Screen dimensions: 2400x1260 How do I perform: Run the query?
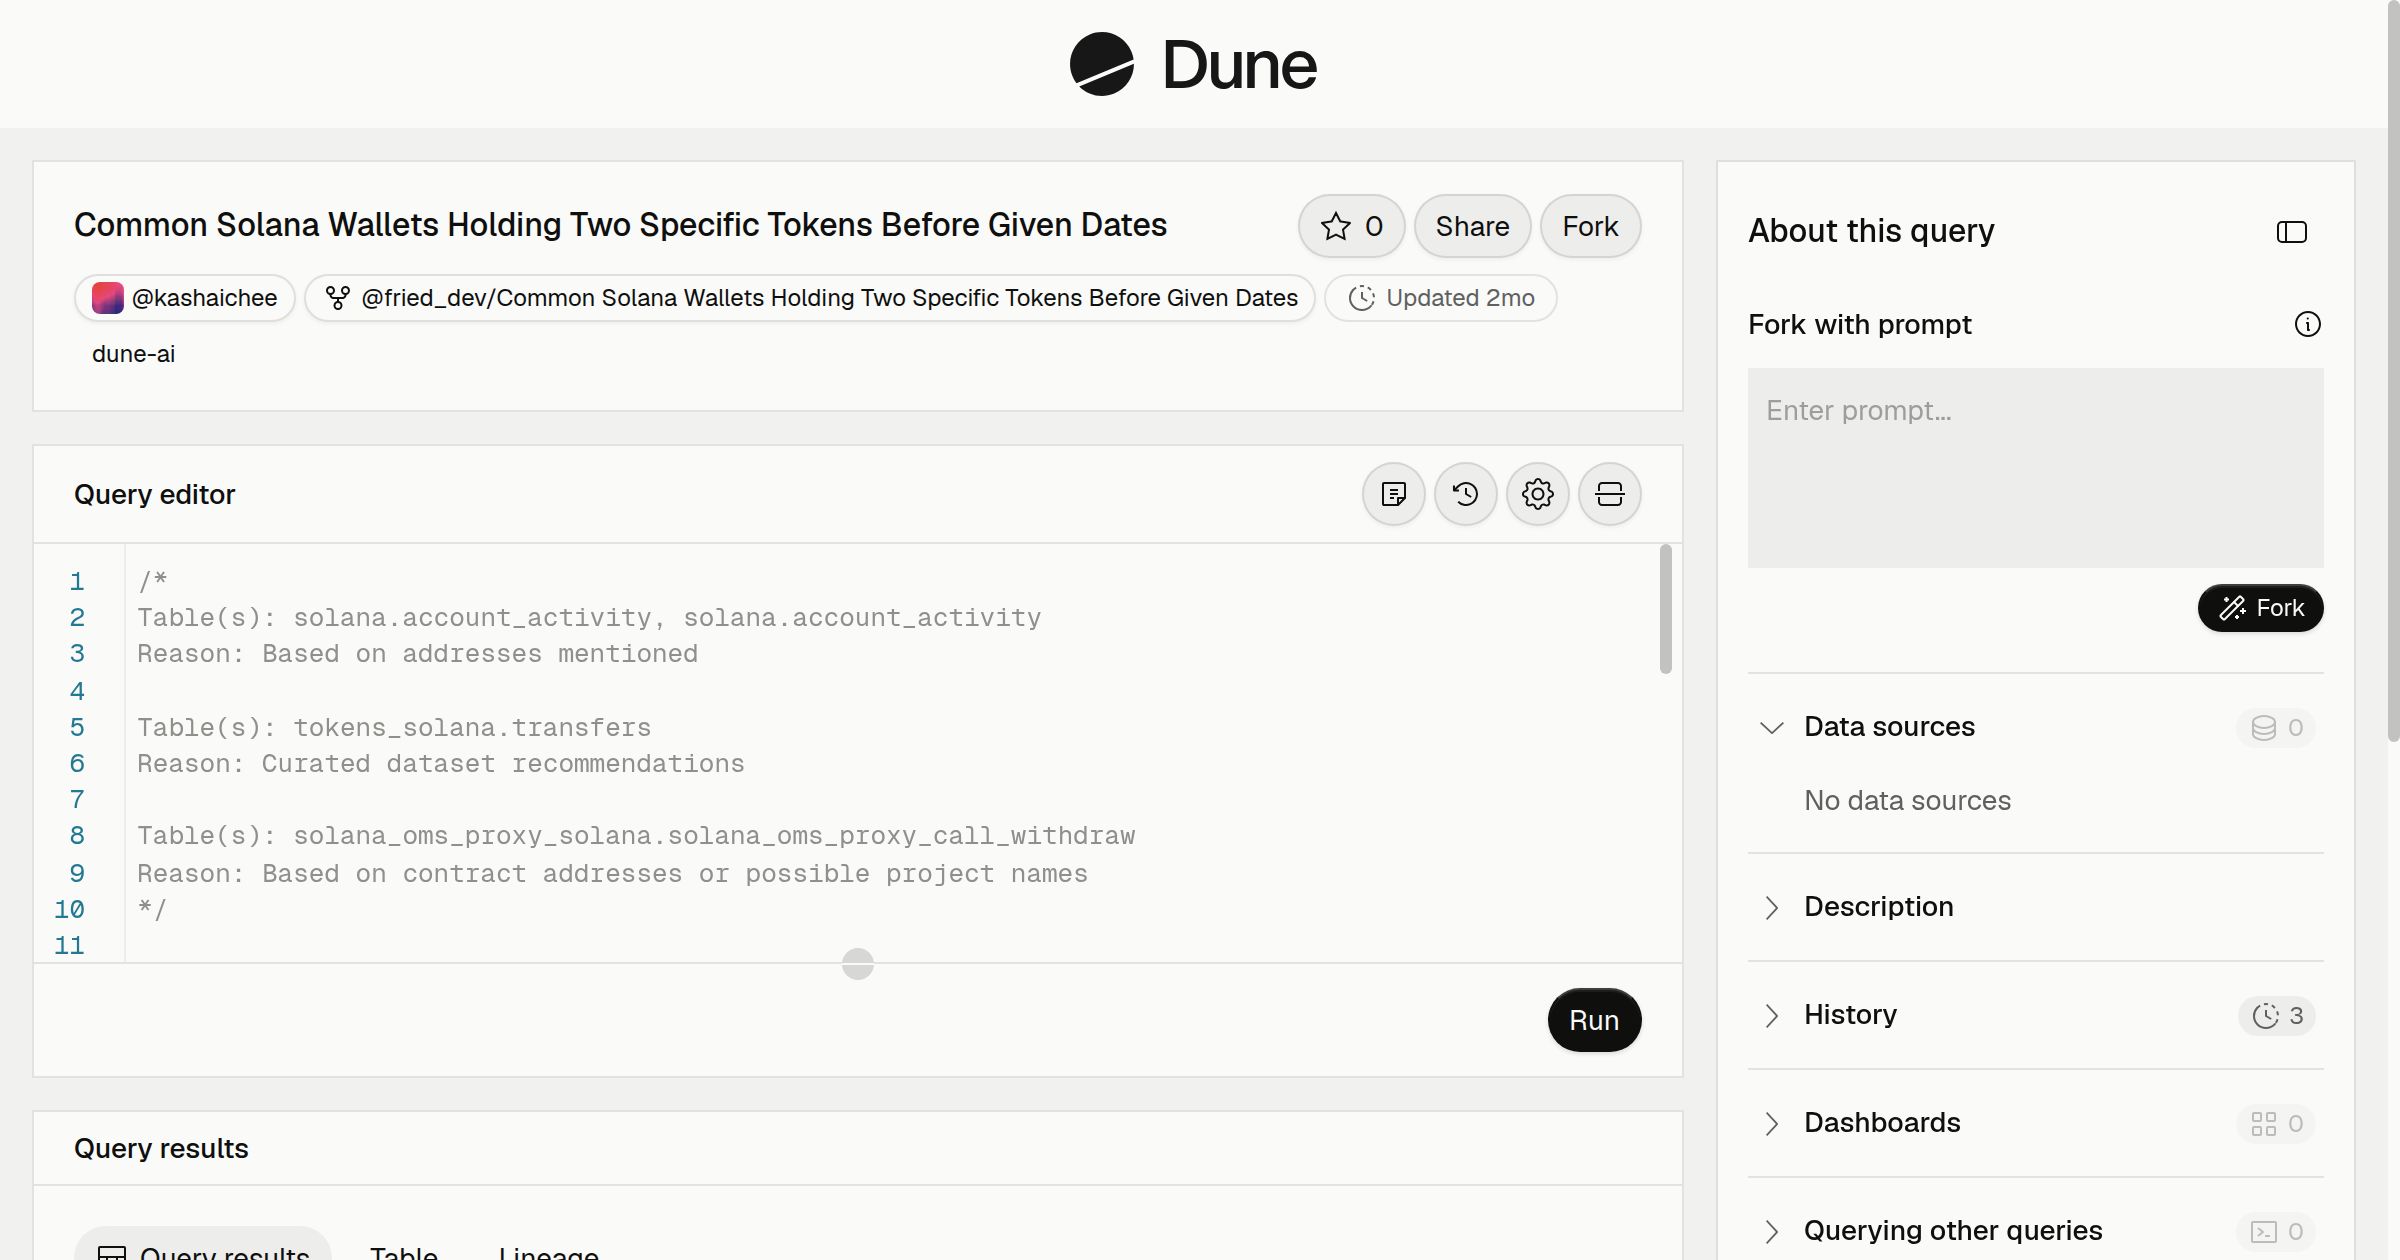[1594, 1020]
